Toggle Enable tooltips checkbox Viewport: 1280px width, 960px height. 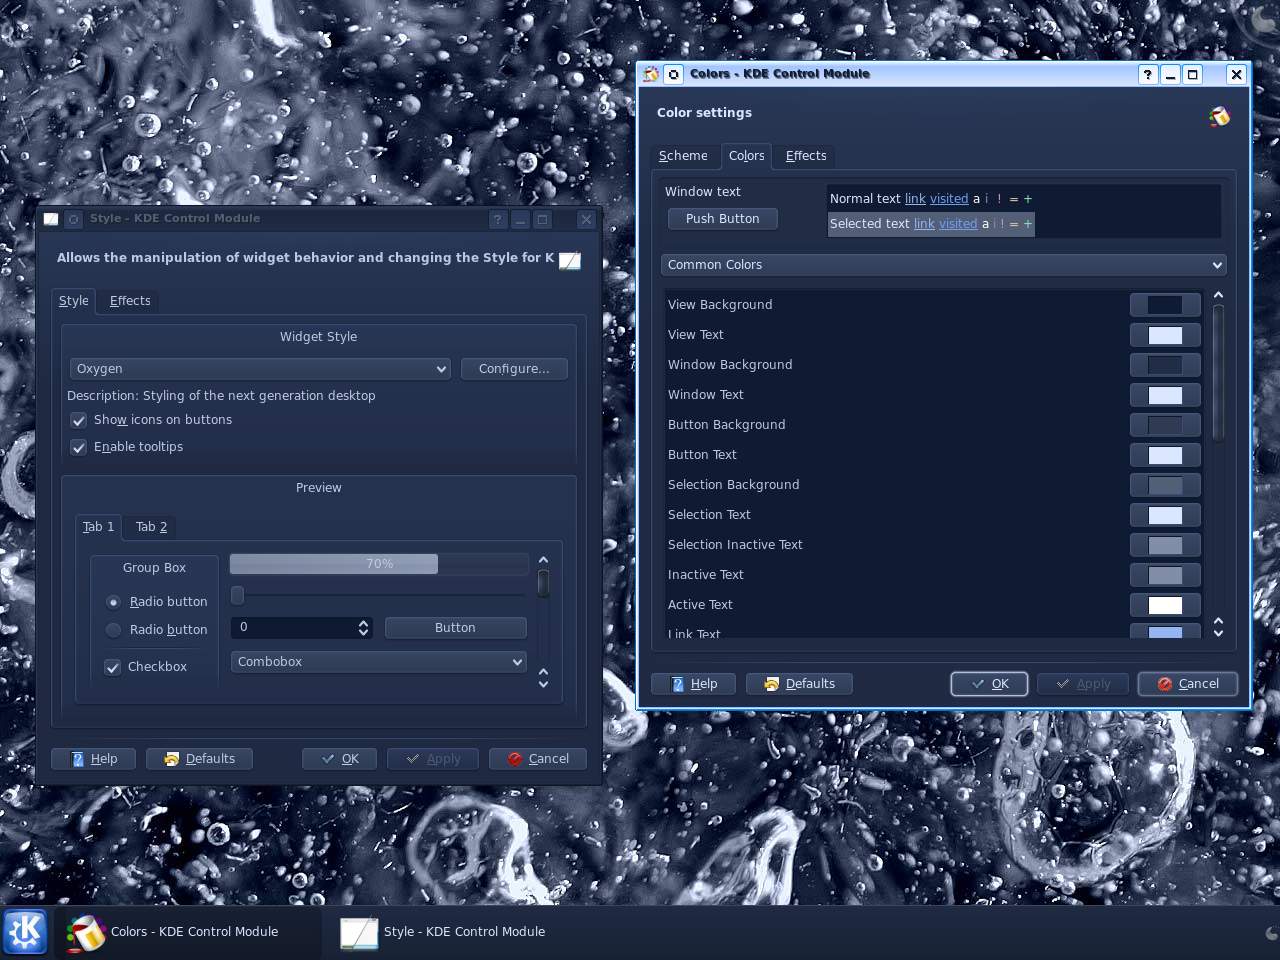coord(78,447)
